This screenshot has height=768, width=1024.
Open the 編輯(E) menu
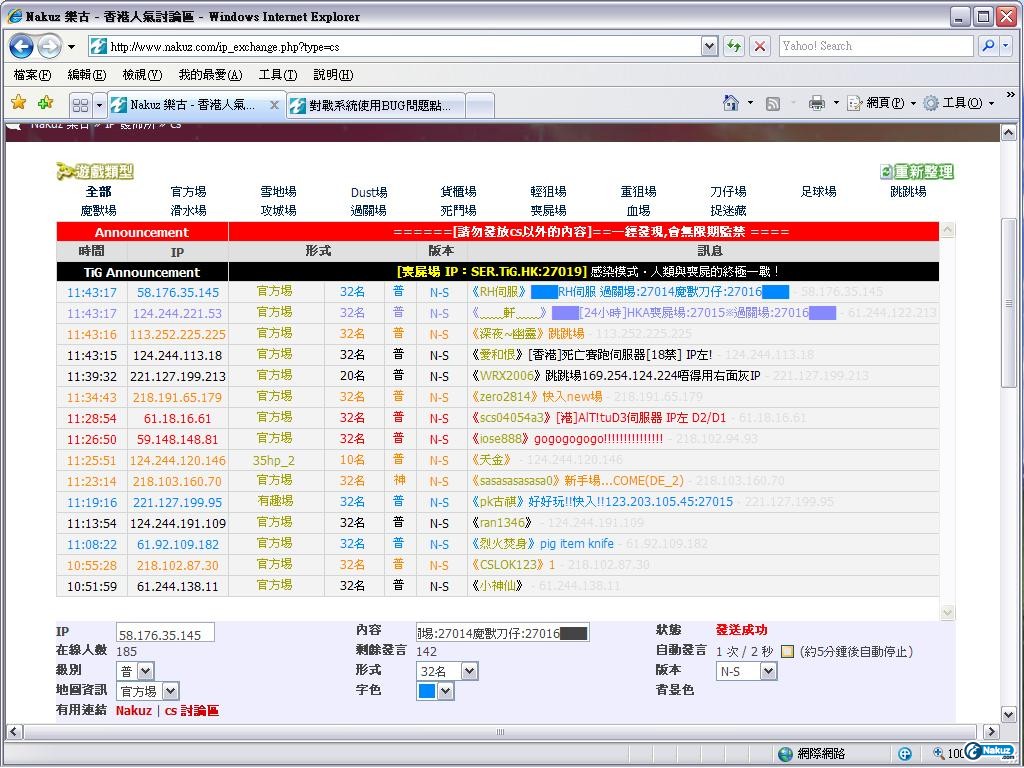point(87,75)
